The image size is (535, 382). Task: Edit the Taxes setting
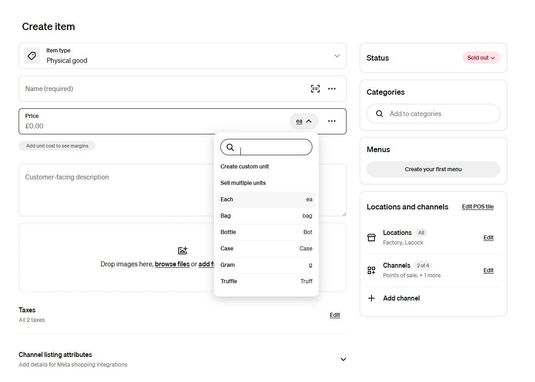[x=335, y=315]
